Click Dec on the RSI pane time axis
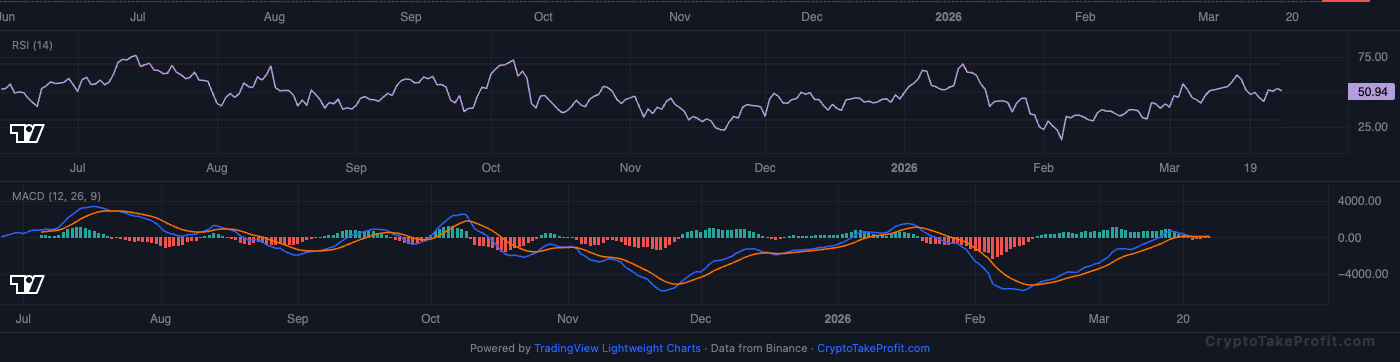This screenshot has height=362, width=1400. pyautogui.click(x=764, y=168)
